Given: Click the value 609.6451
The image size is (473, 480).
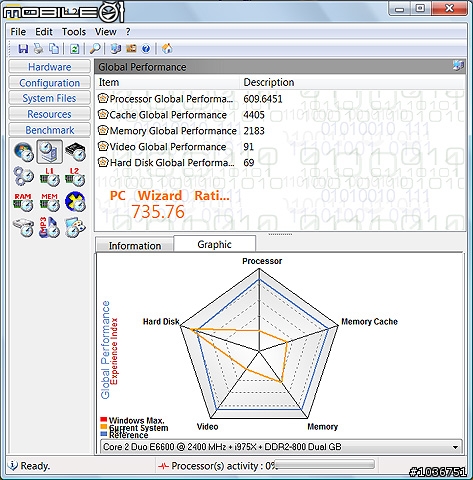Looking at the screenshot, I should point(263,99).
